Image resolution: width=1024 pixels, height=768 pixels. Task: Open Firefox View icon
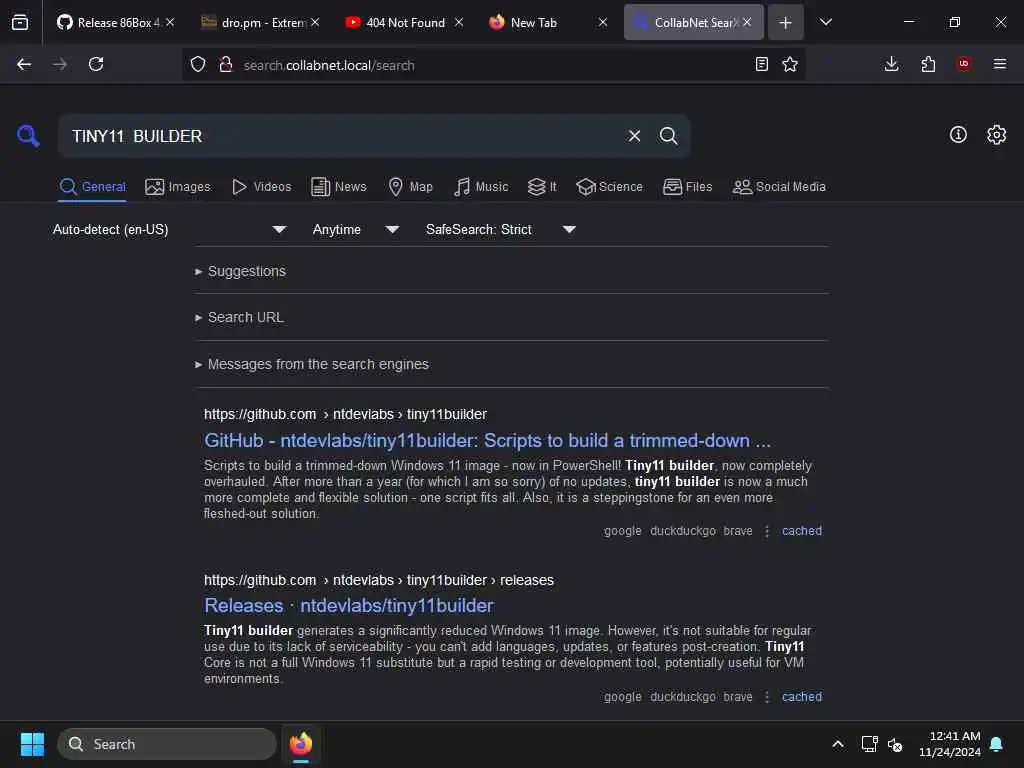point(20,22)
